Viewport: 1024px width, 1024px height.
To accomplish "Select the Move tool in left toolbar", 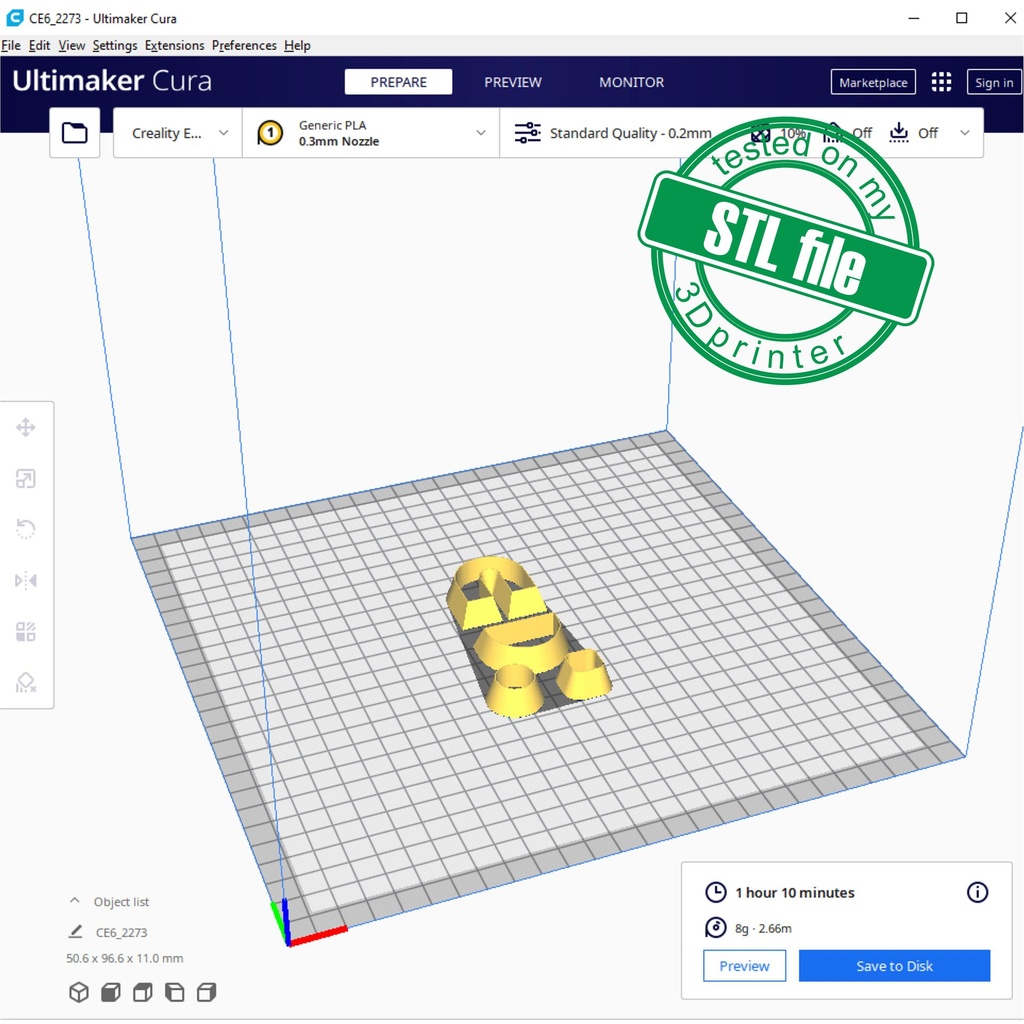I will [x=26, y=428].
